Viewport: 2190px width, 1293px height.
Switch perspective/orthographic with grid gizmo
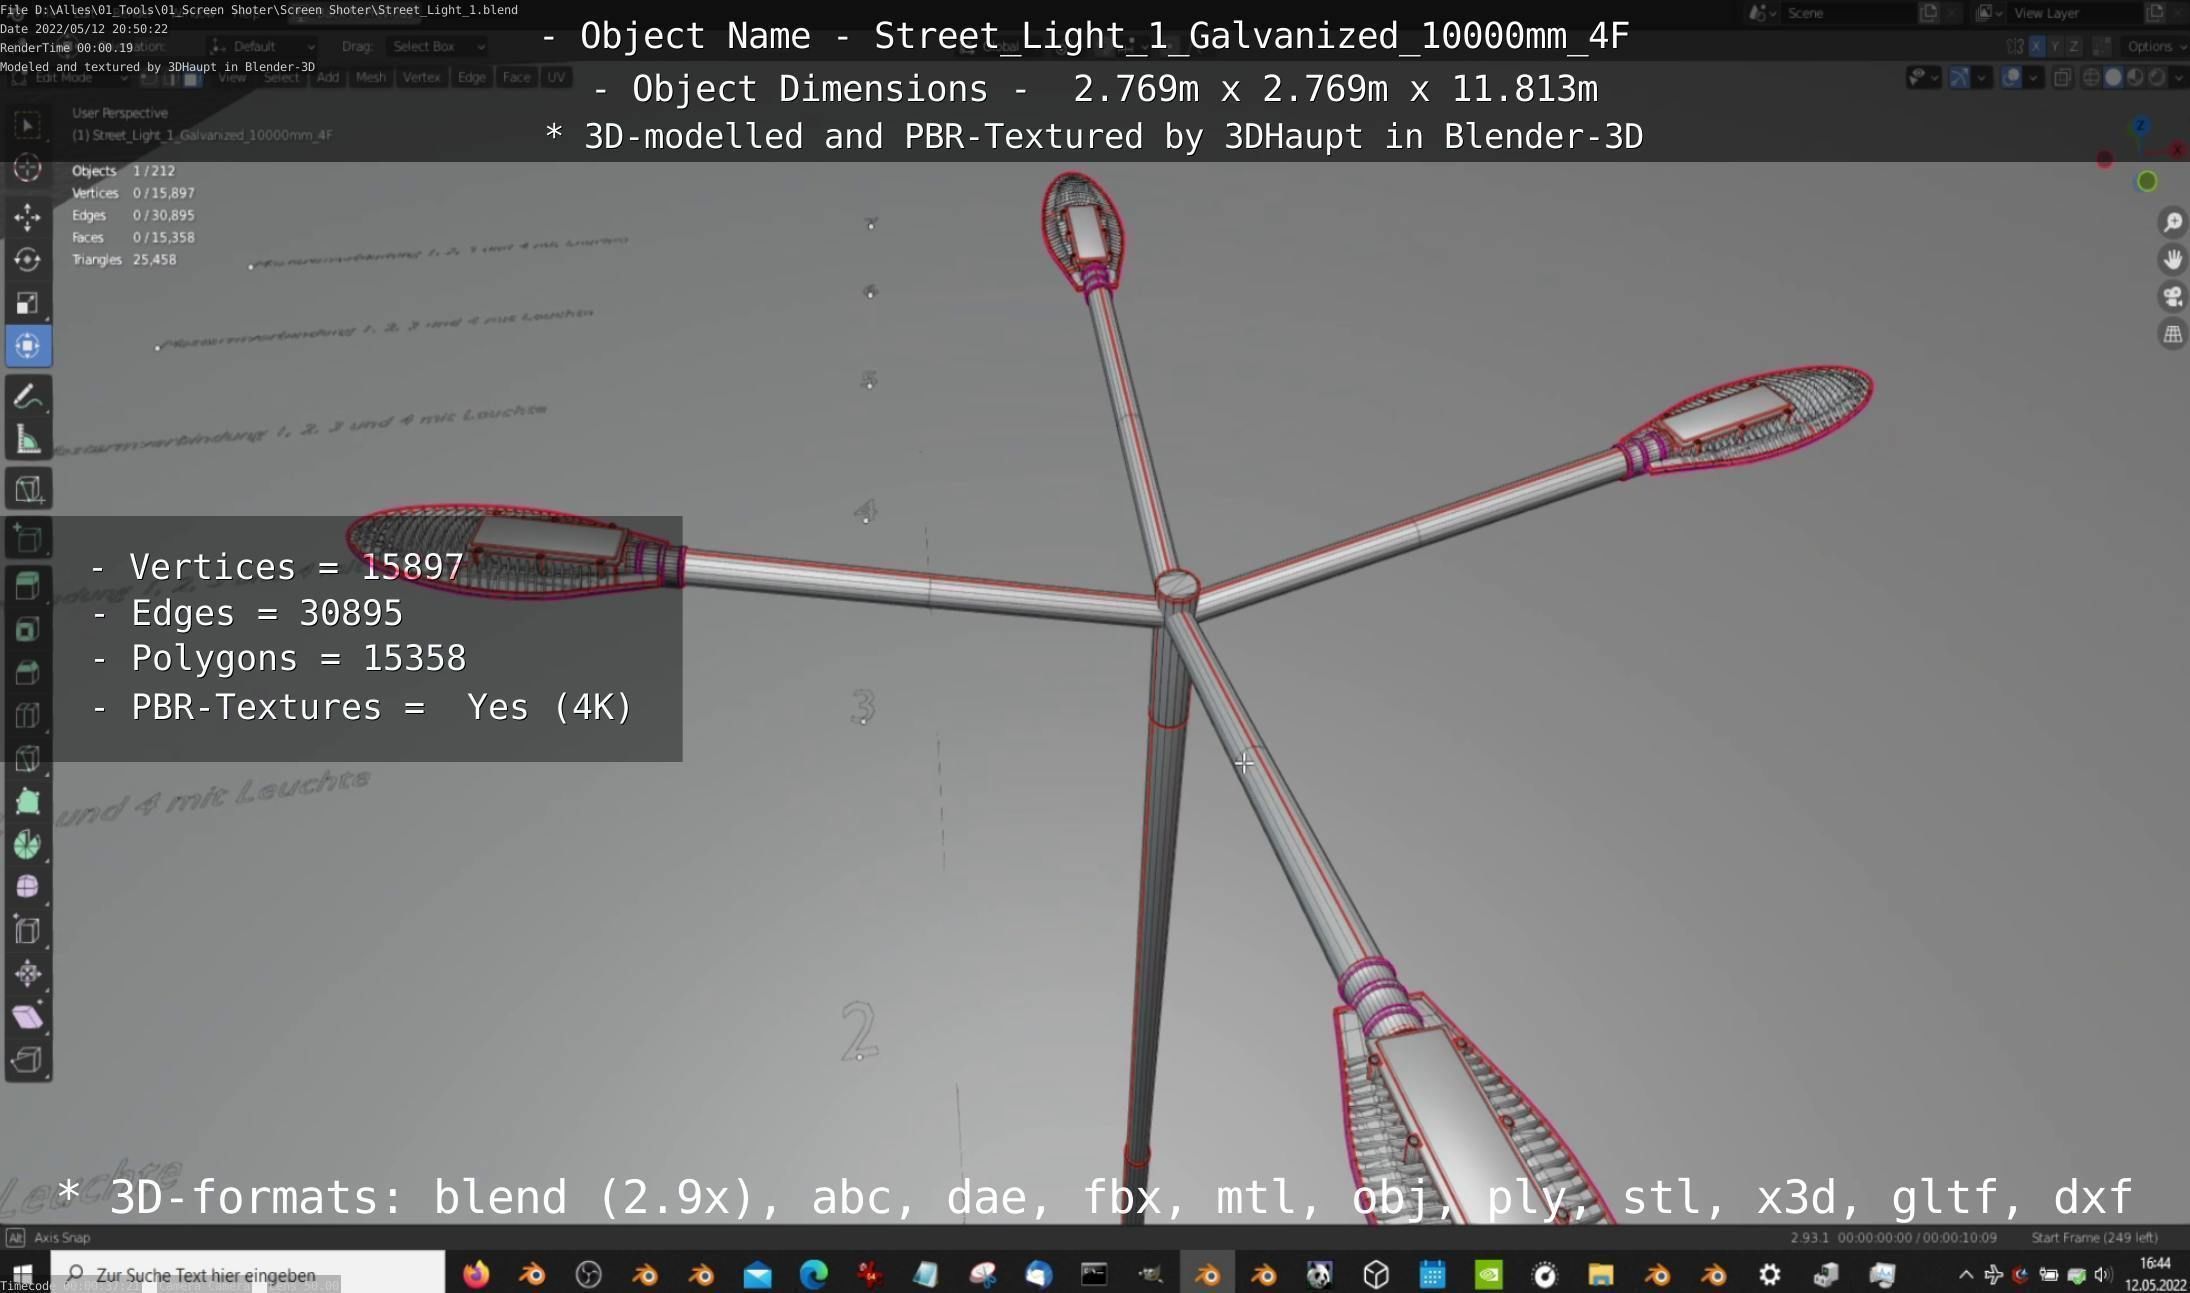point(2172,334)
